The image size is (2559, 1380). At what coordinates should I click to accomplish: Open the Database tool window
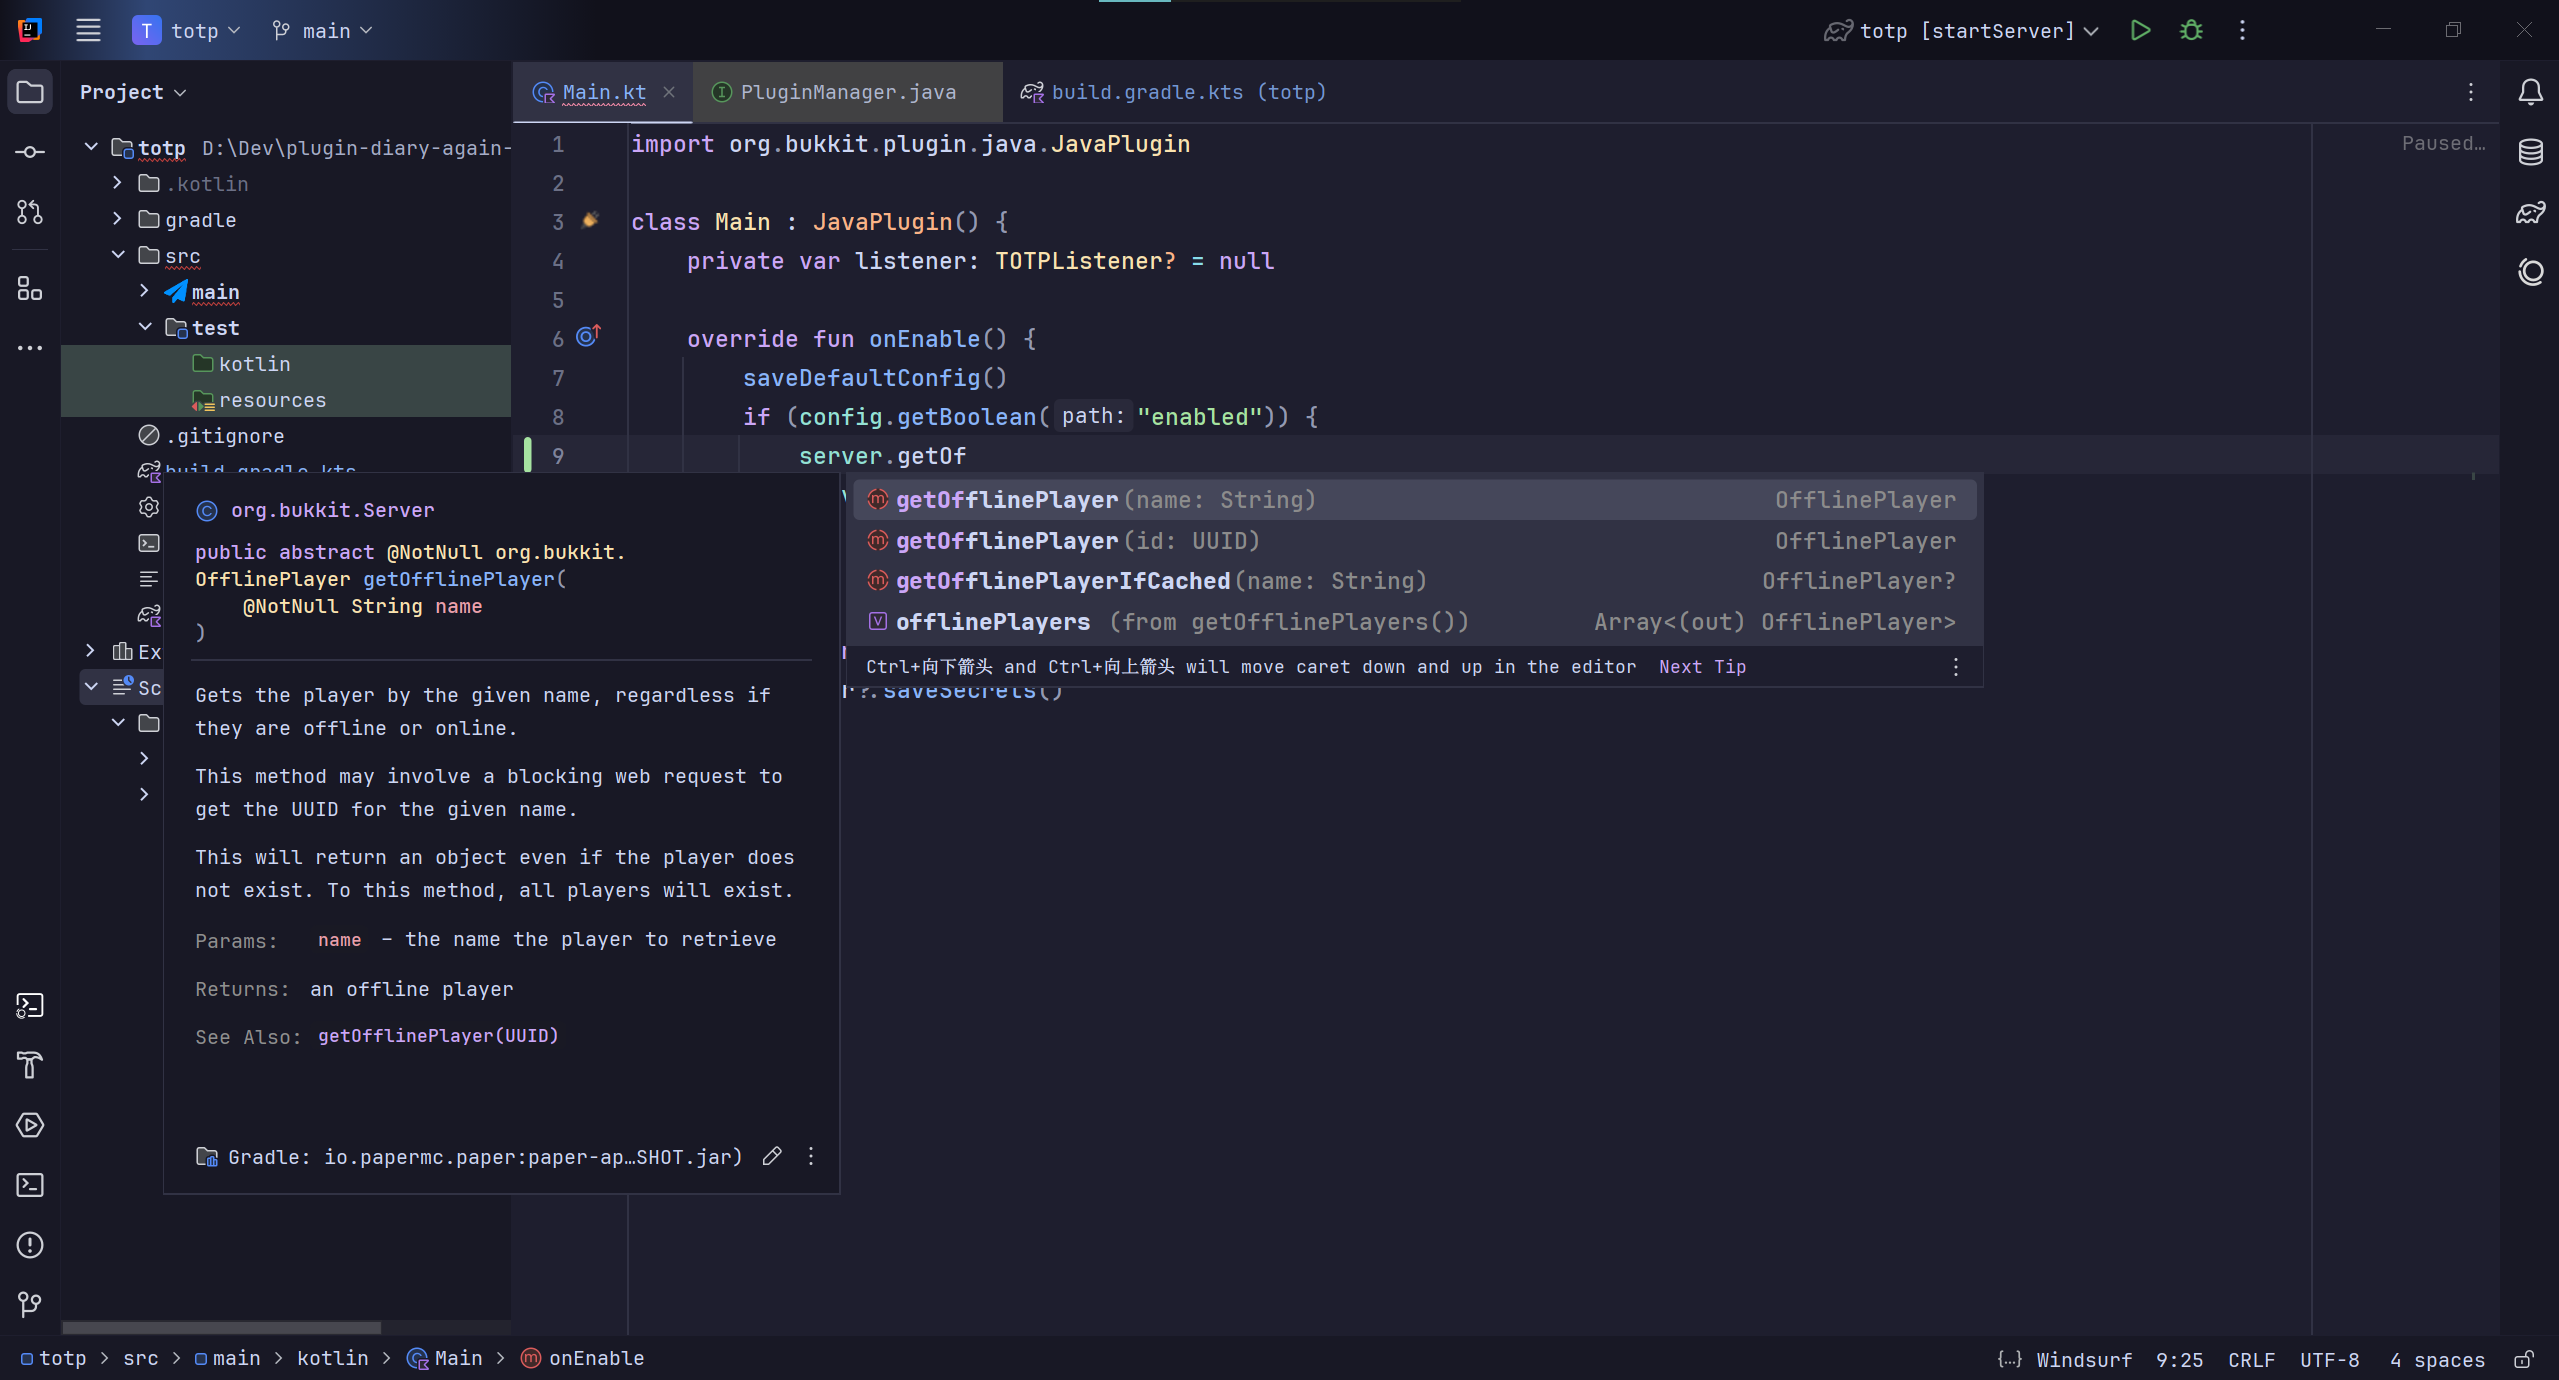click(2530, 152)
